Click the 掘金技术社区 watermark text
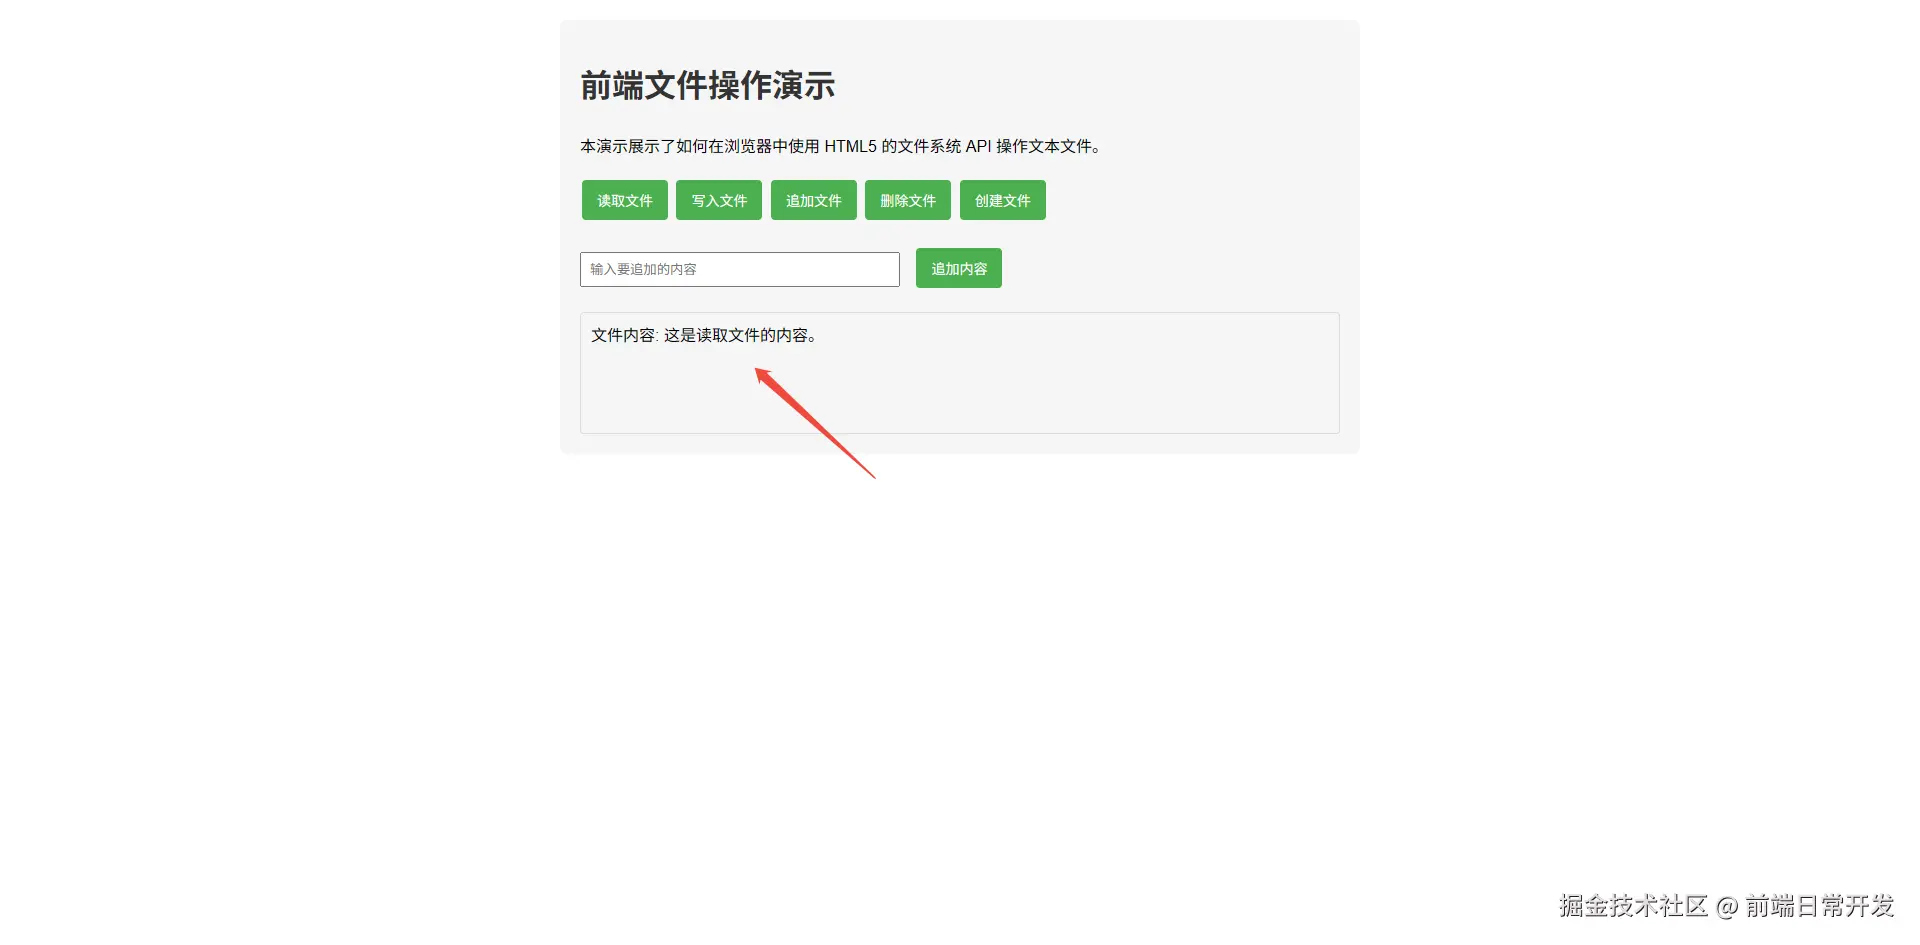The image size is (1920, 945). tap(1633, 906)
